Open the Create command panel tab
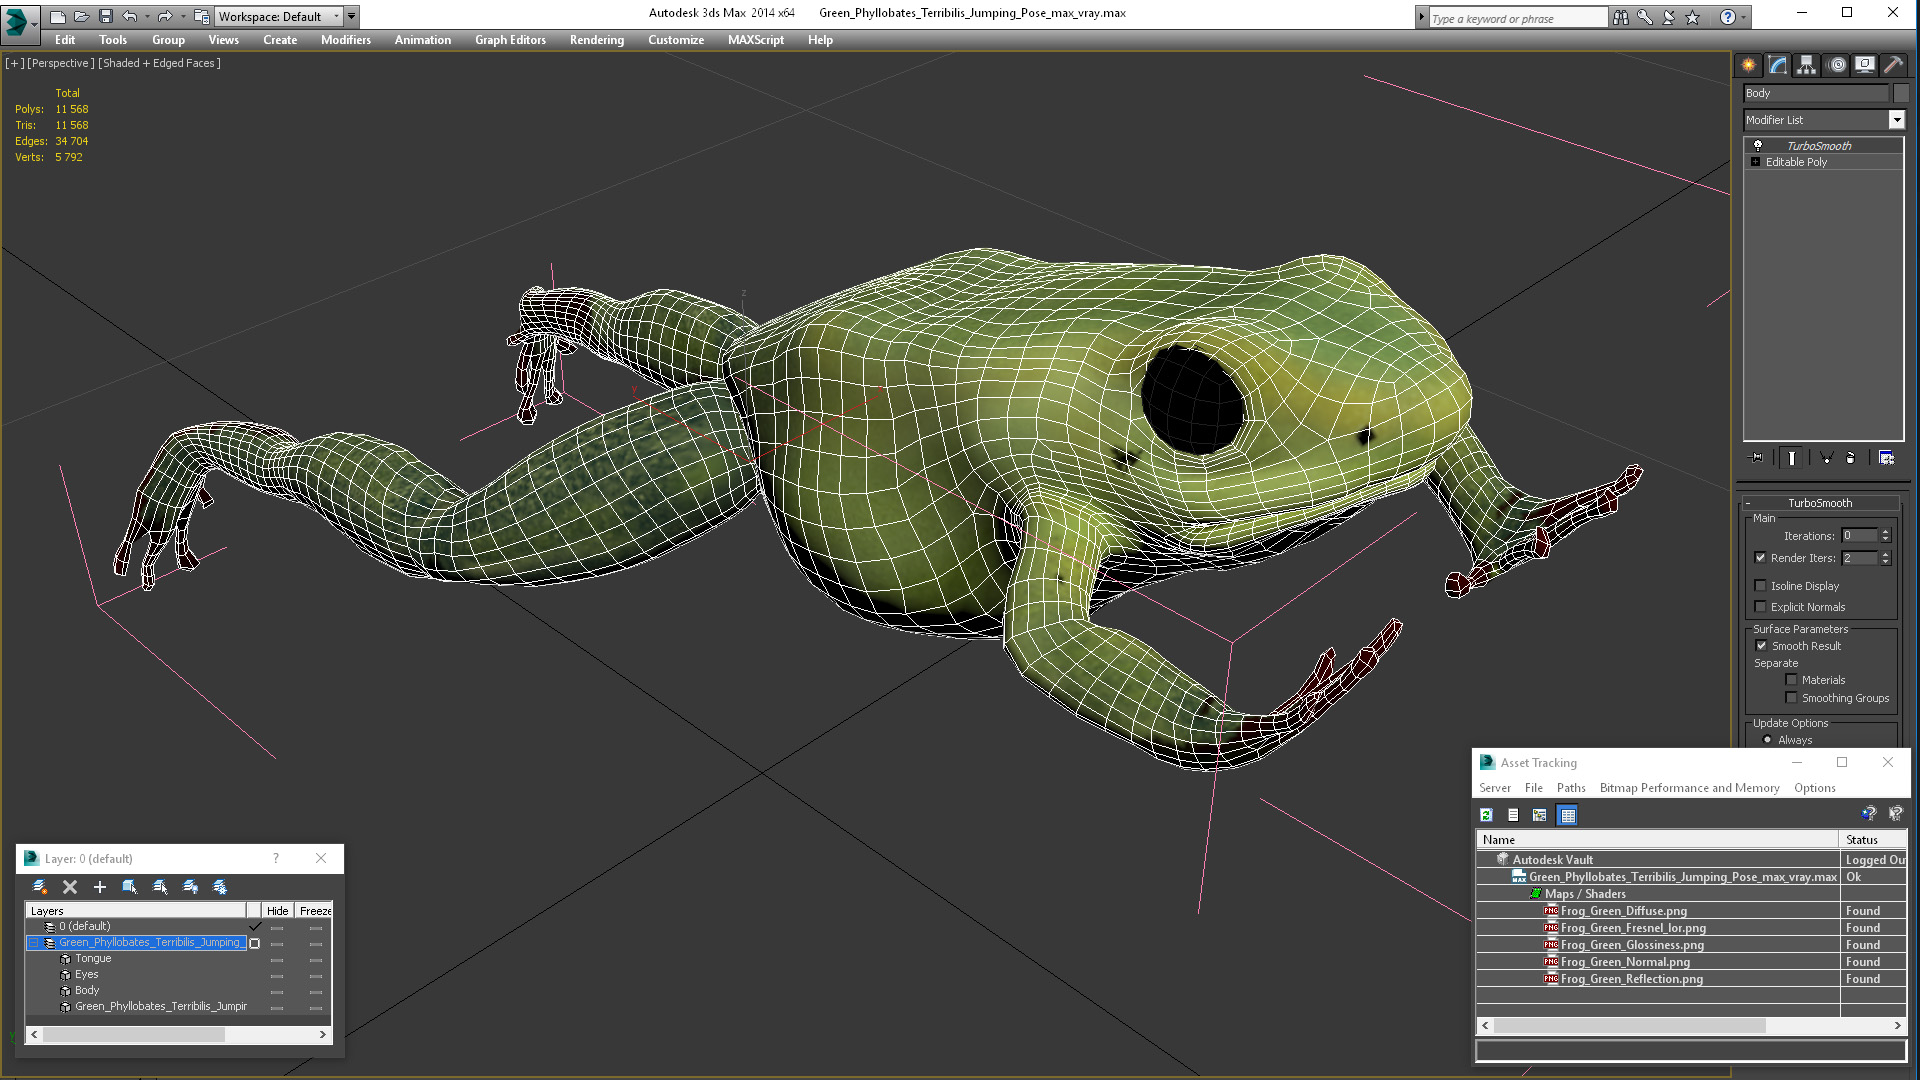The image size is (1920, 1080). click(x=1748, y=65)
